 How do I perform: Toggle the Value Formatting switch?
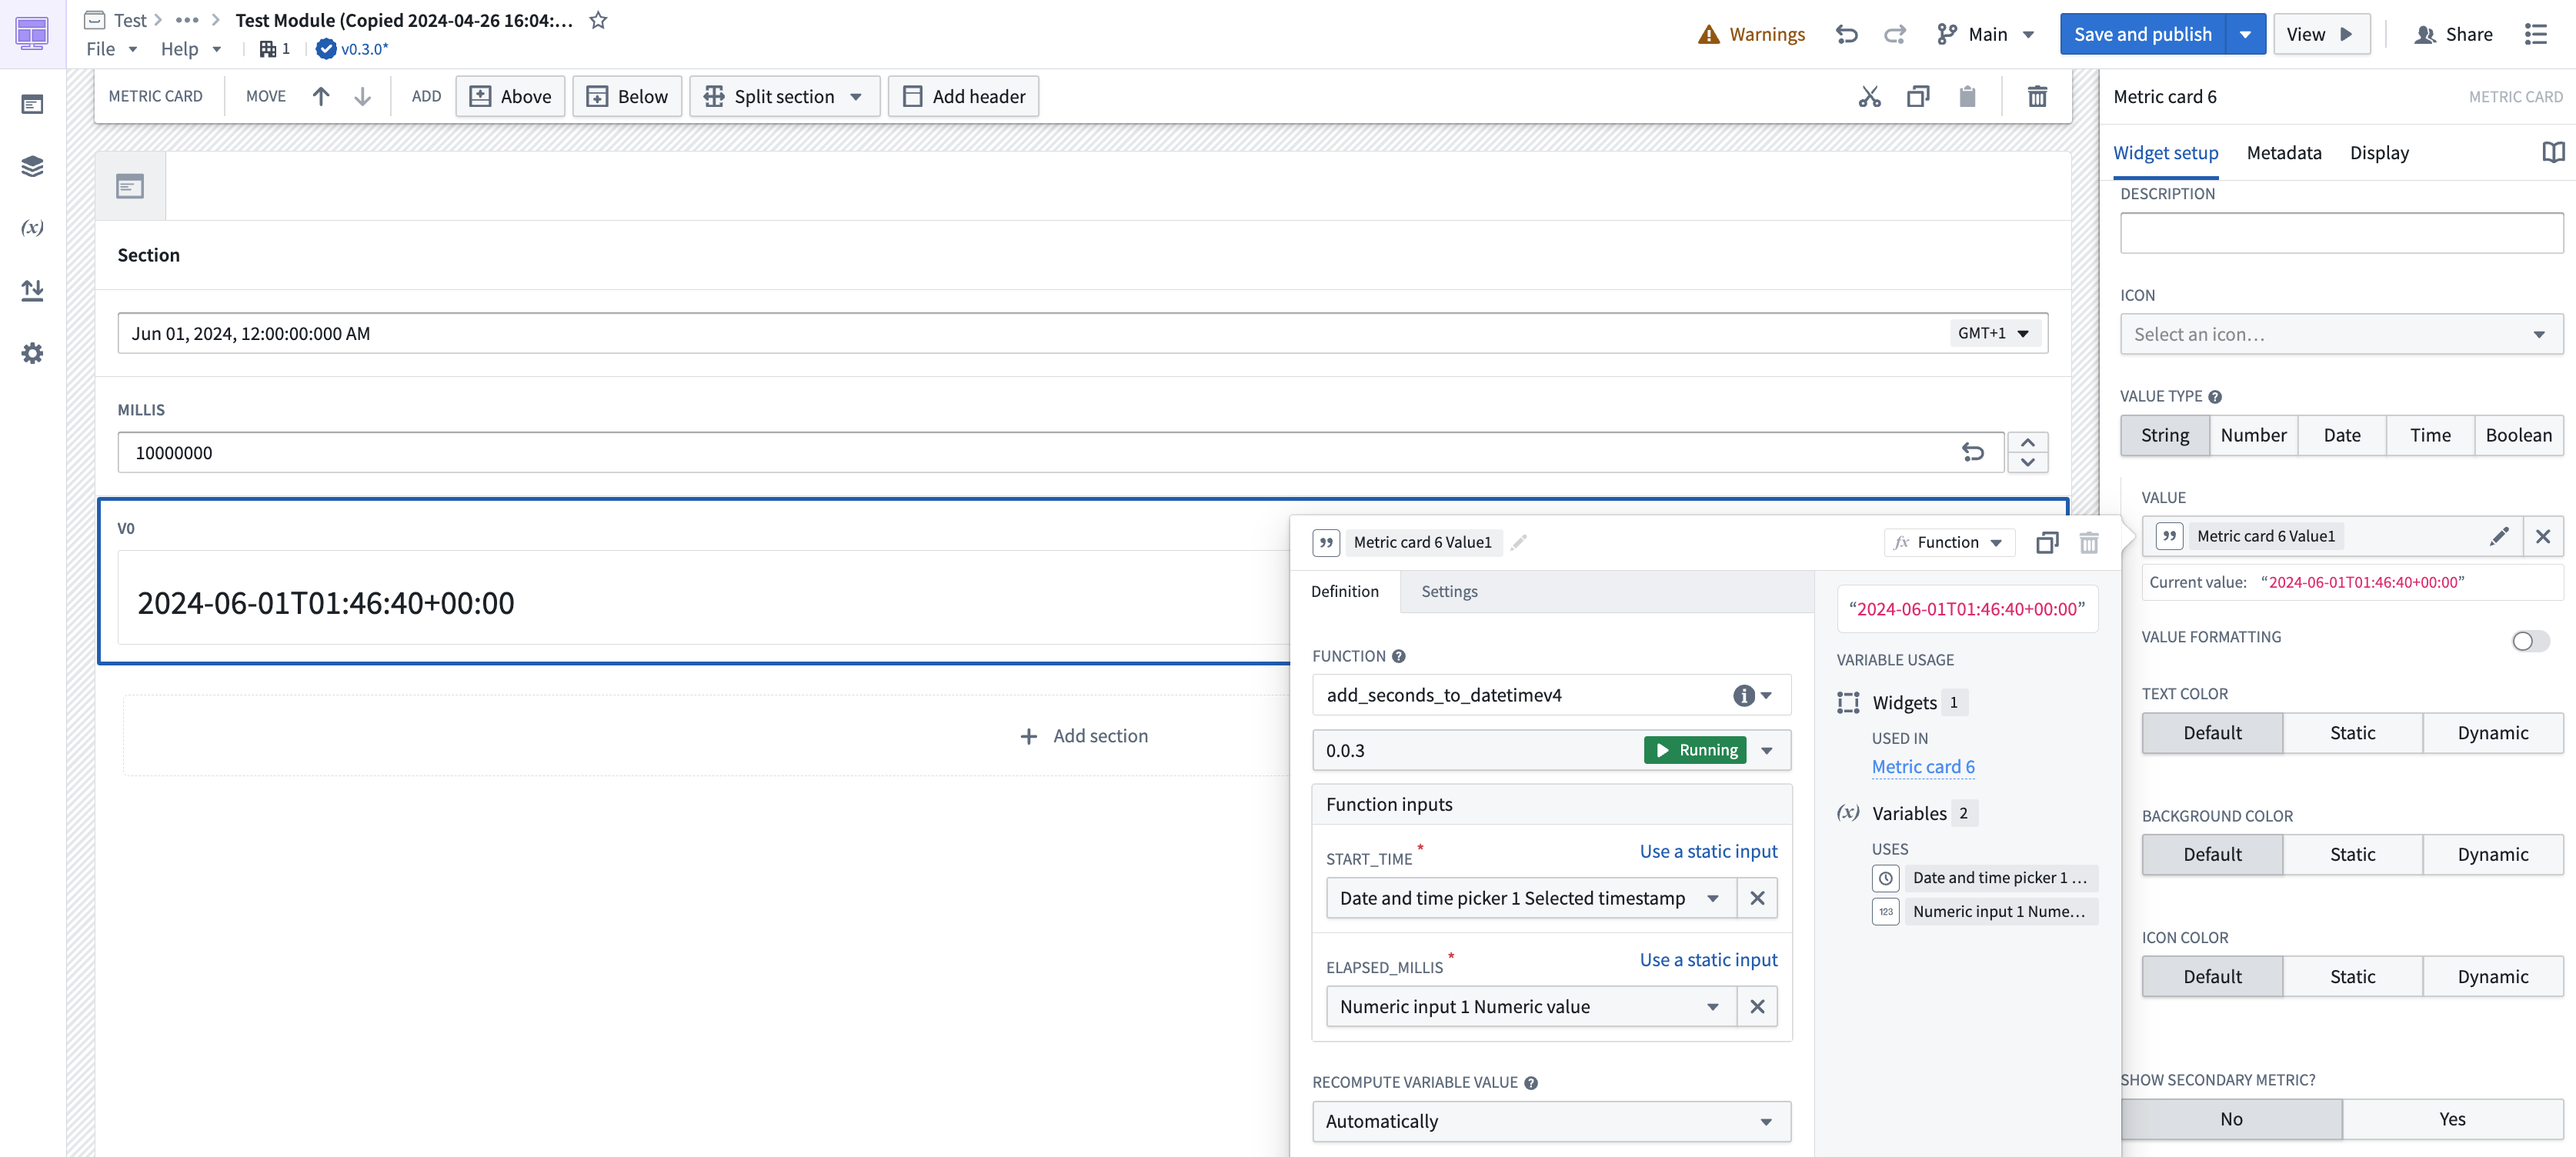(2530, 641)
